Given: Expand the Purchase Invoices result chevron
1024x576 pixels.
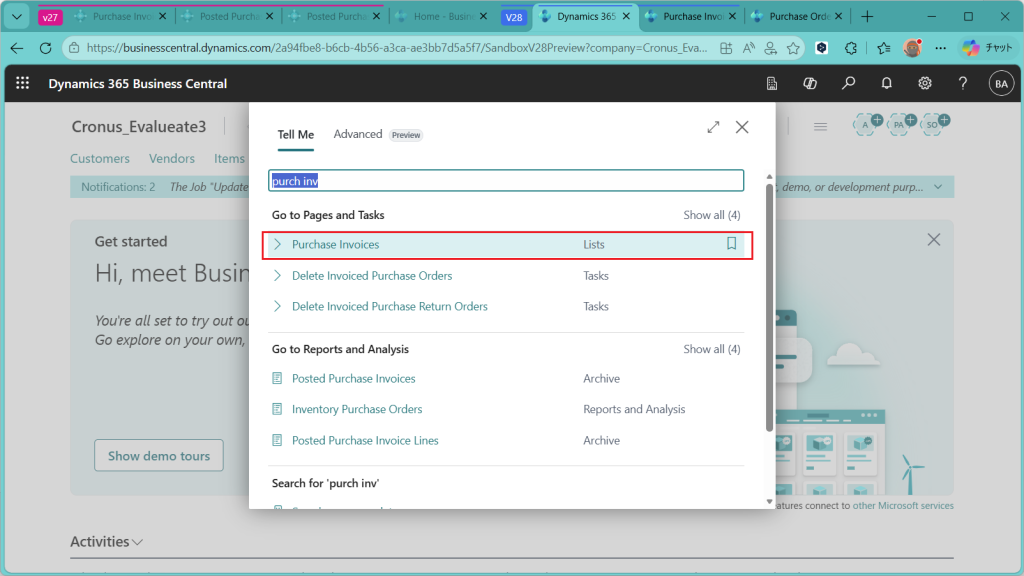Looking at the screenshot, I should pos(278,244).
